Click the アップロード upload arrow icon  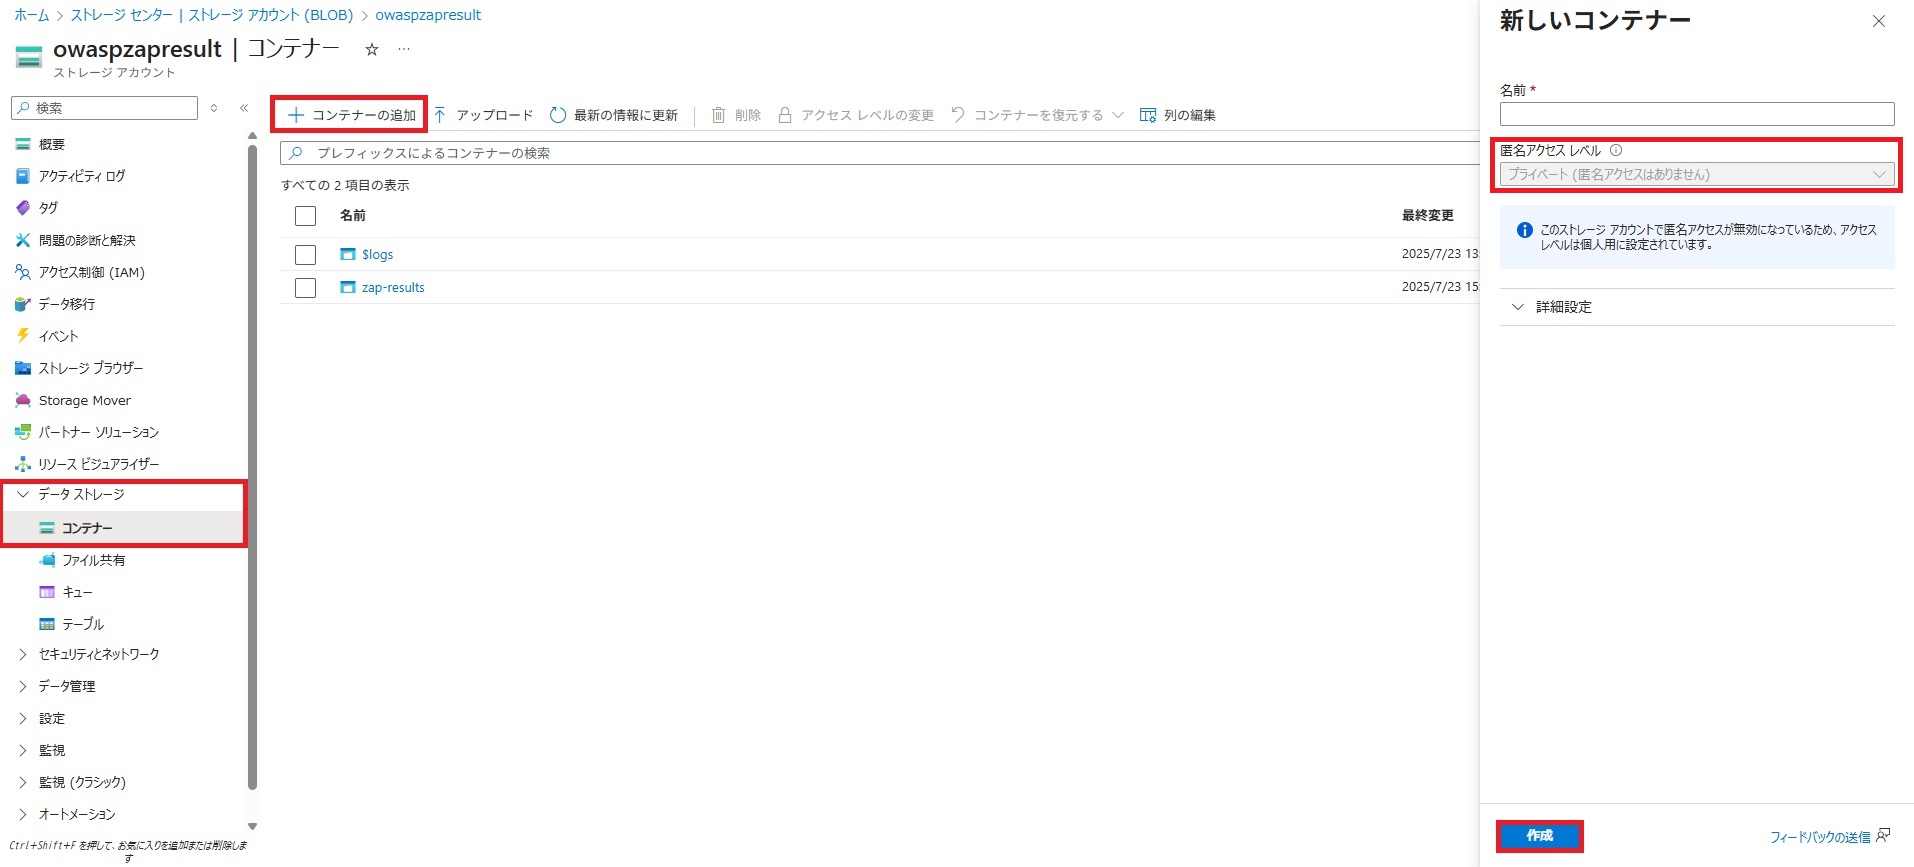coord(440,115)
